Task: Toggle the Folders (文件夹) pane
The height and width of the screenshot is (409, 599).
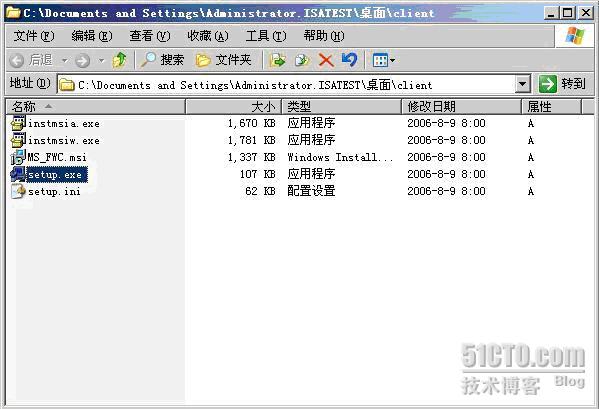Action: tap(223, 60)
